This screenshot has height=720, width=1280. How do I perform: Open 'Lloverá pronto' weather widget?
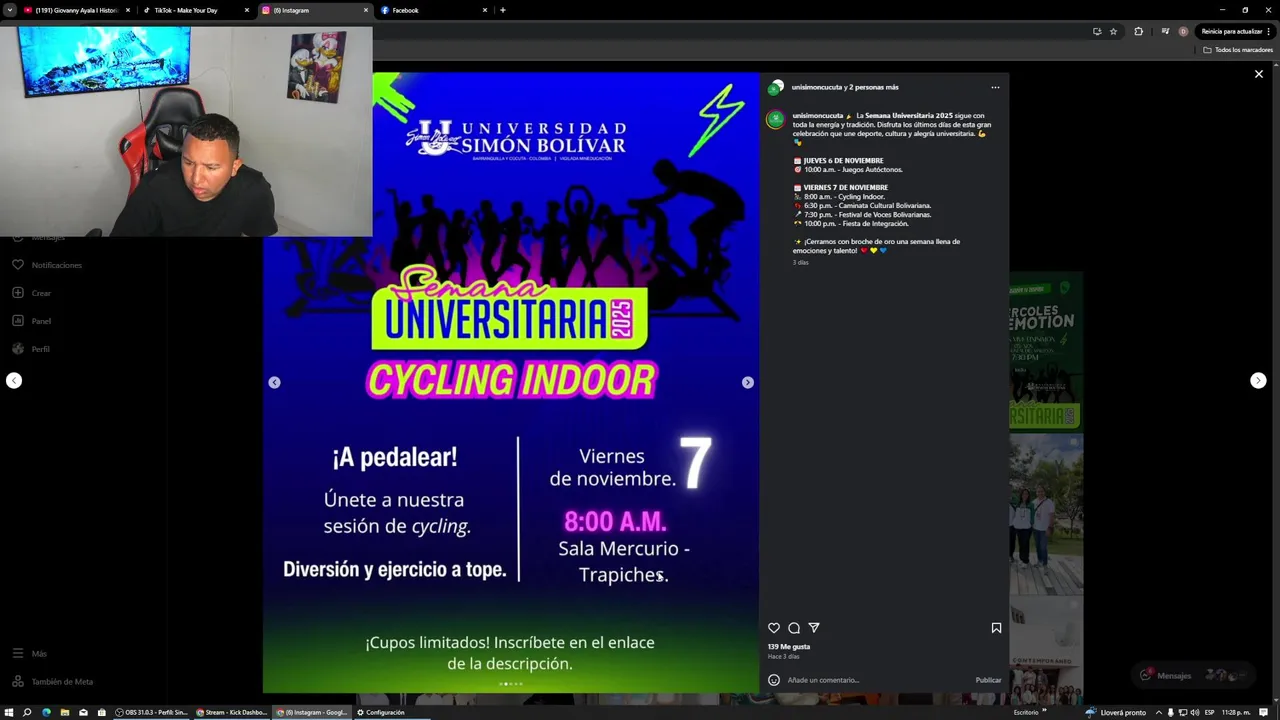coord(1116,712)
